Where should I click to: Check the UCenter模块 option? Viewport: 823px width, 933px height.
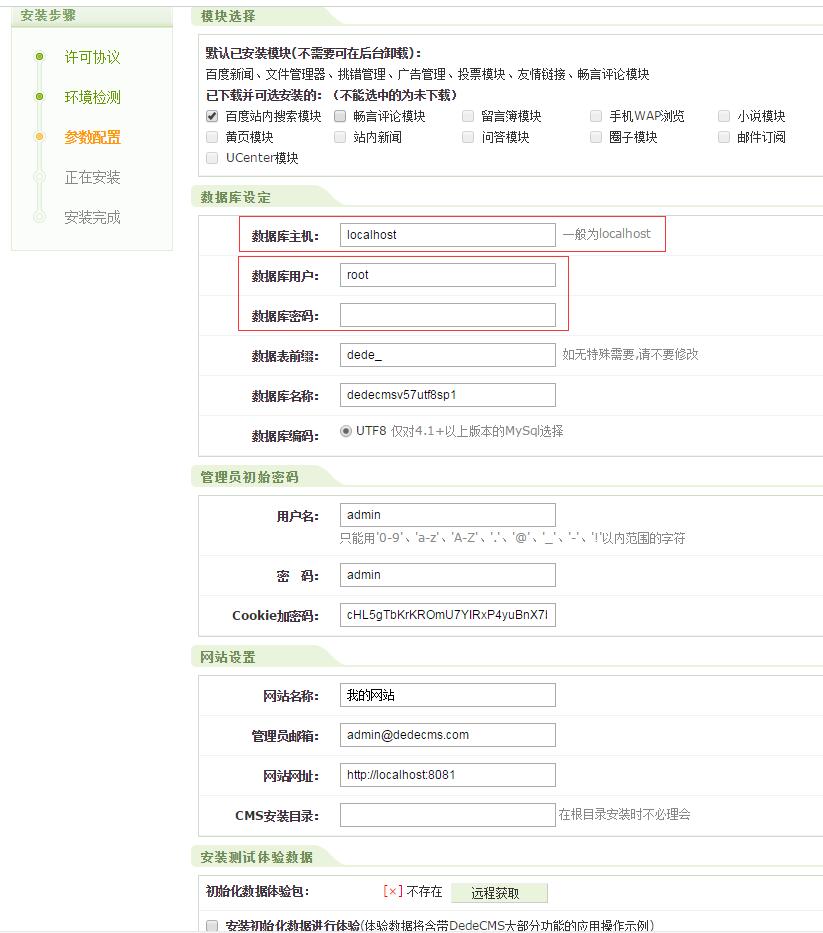click(x=211, y=158)
